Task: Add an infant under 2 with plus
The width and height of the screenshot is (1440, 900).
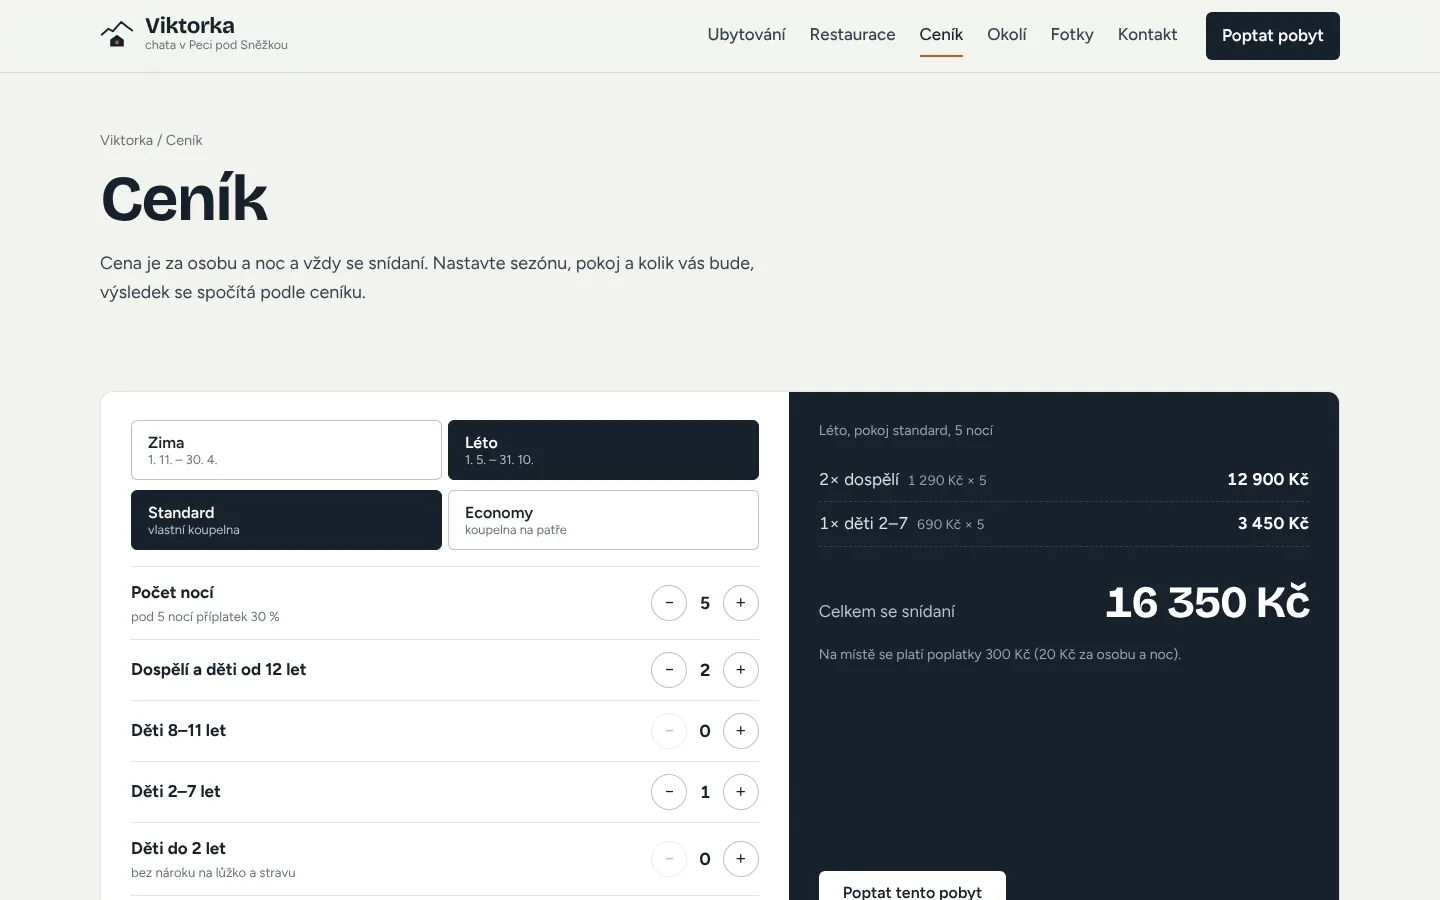Action: click(x=741, y=859)
